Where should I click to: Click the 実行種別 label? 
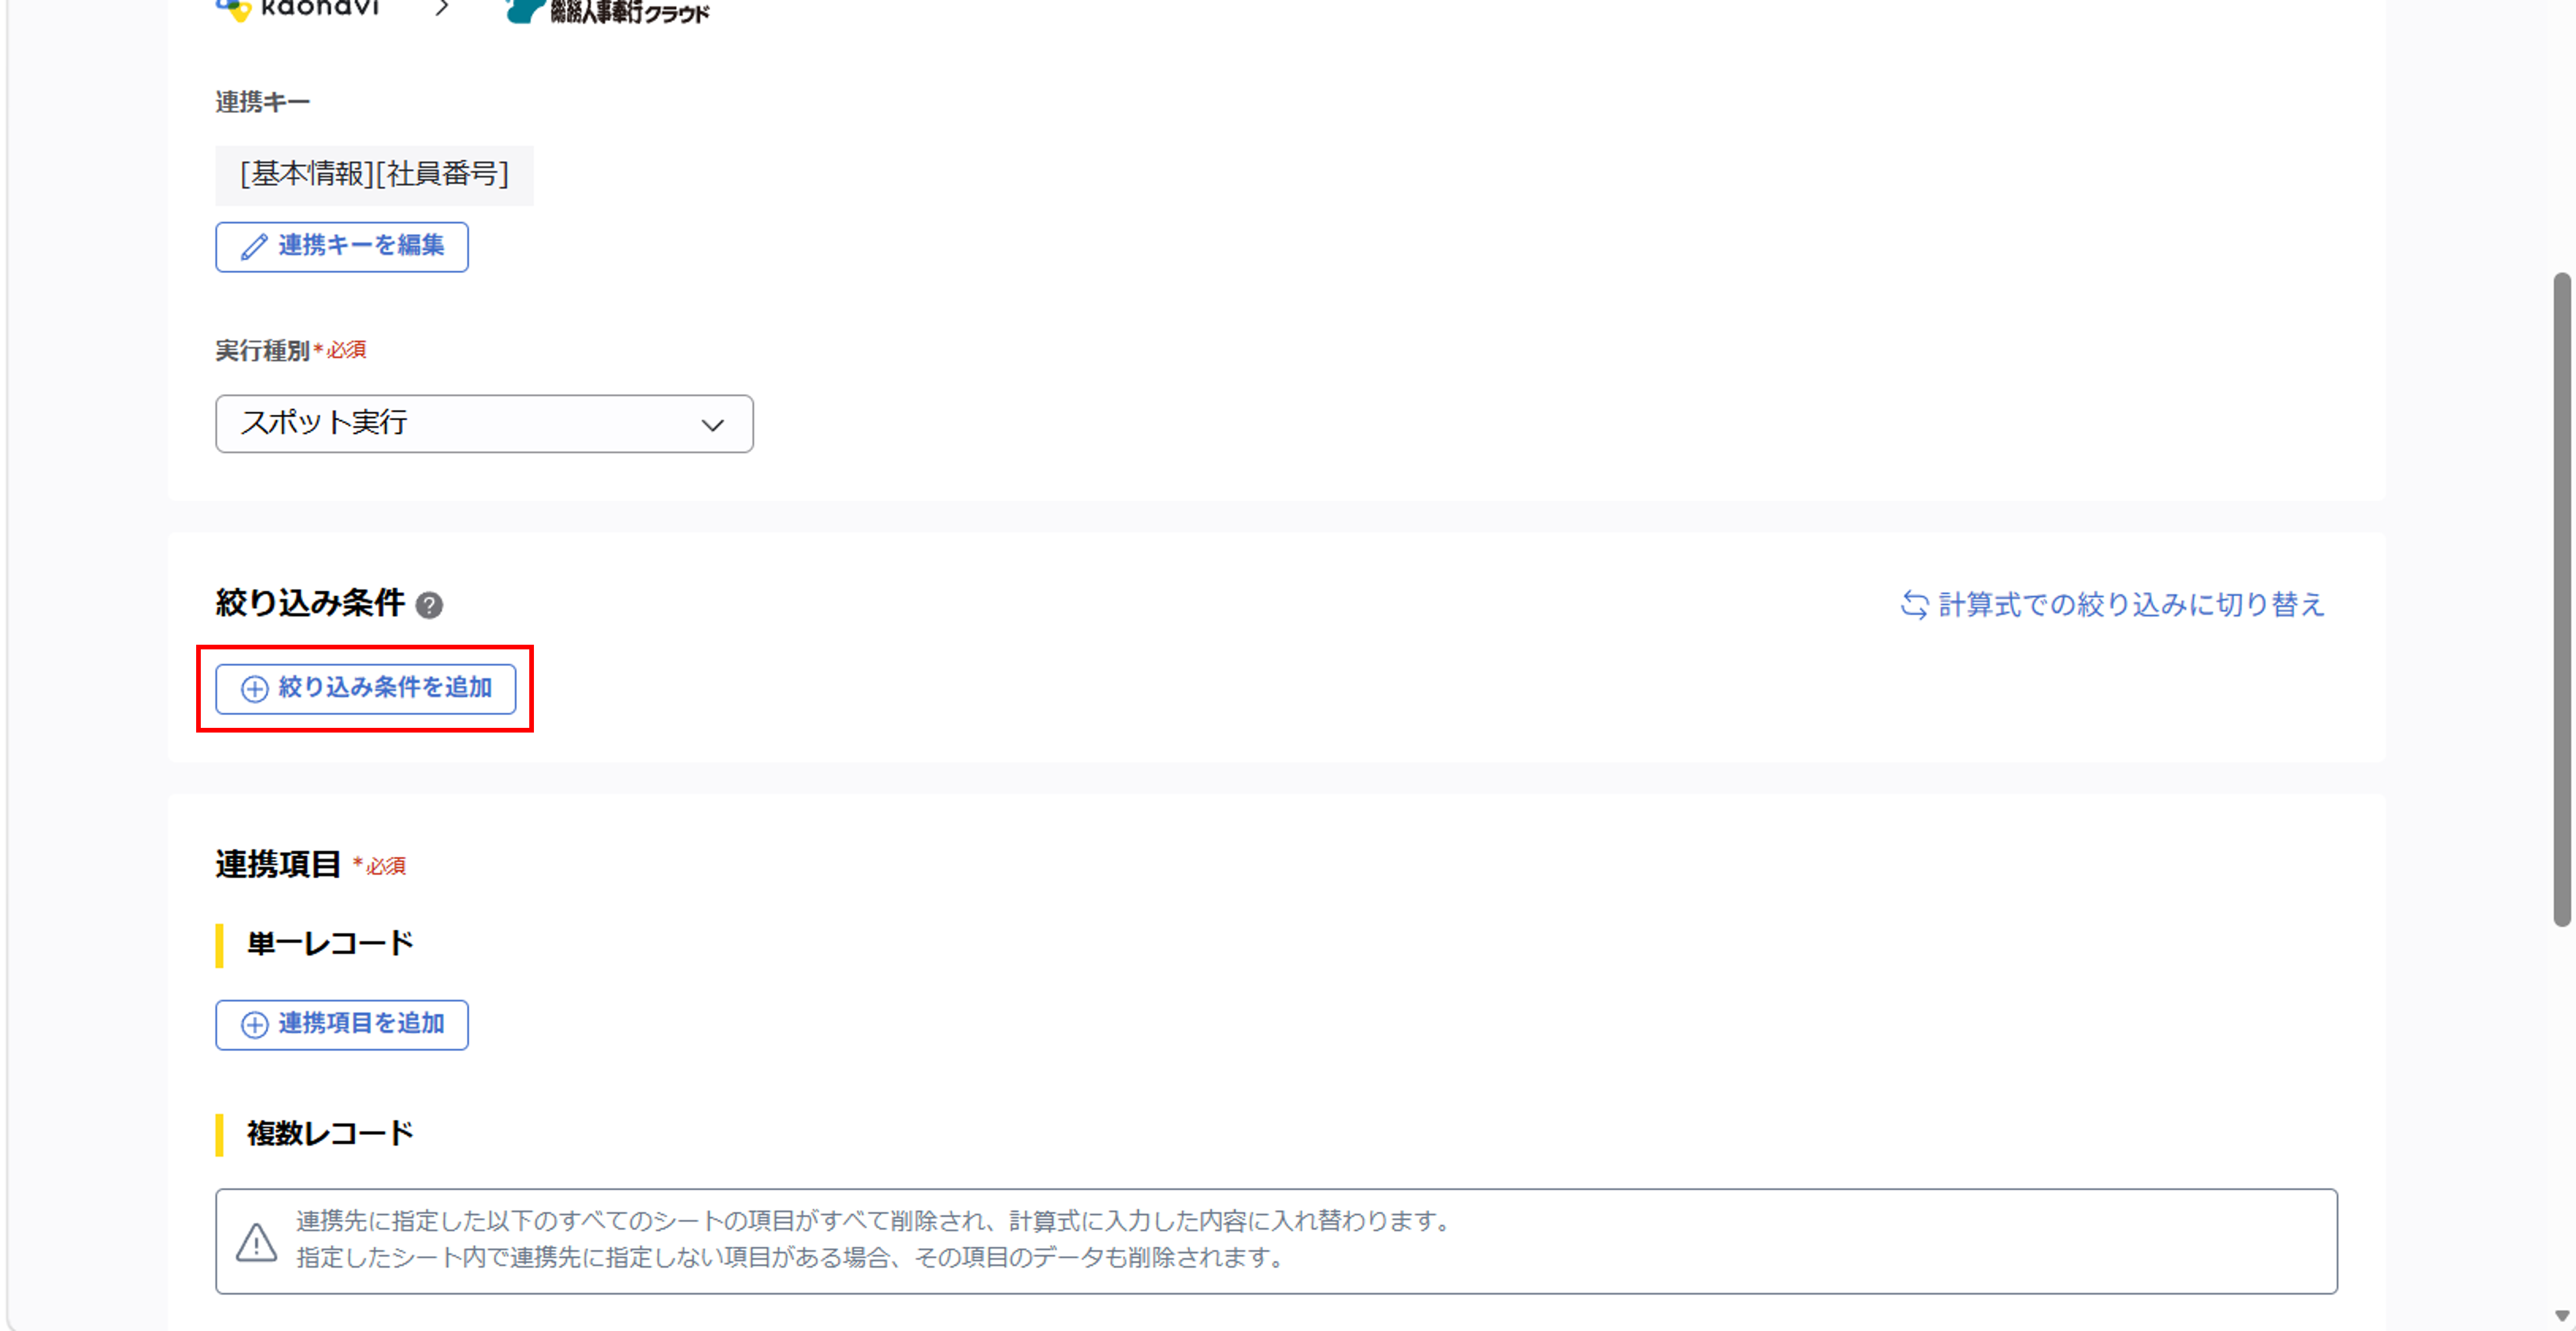pos(263,350)
